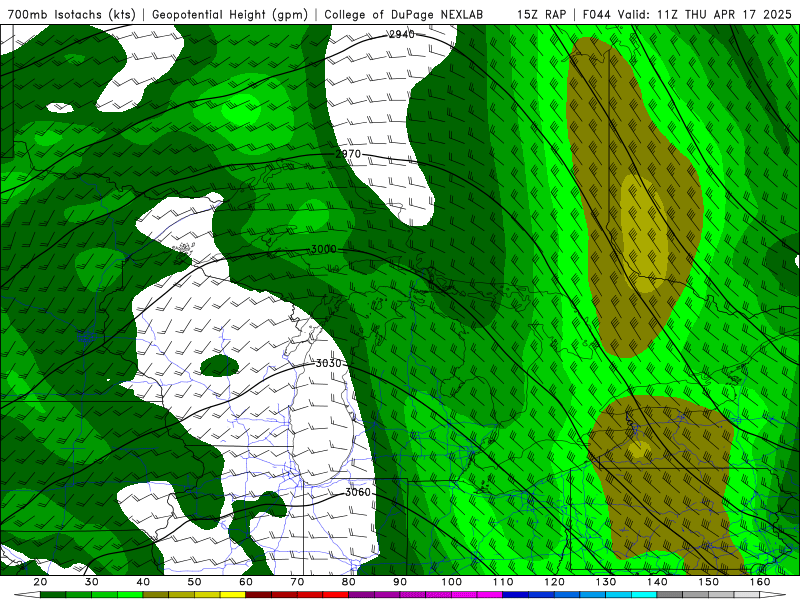Click the 20 label on the color scale
Screen dimensions: 800x600
click(x=40, y=582)
